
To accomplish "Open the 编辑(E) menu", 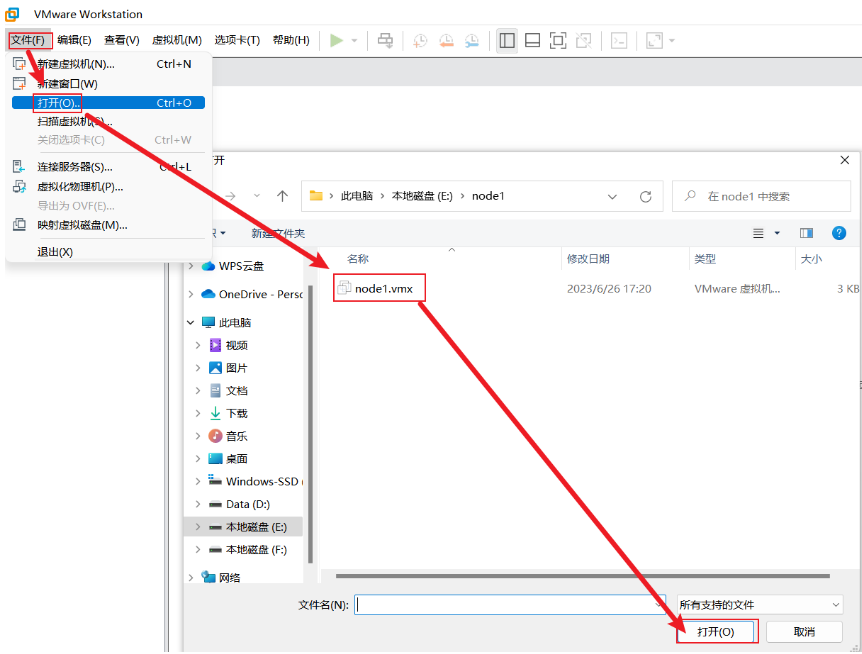I will click(x=74, y=40).
